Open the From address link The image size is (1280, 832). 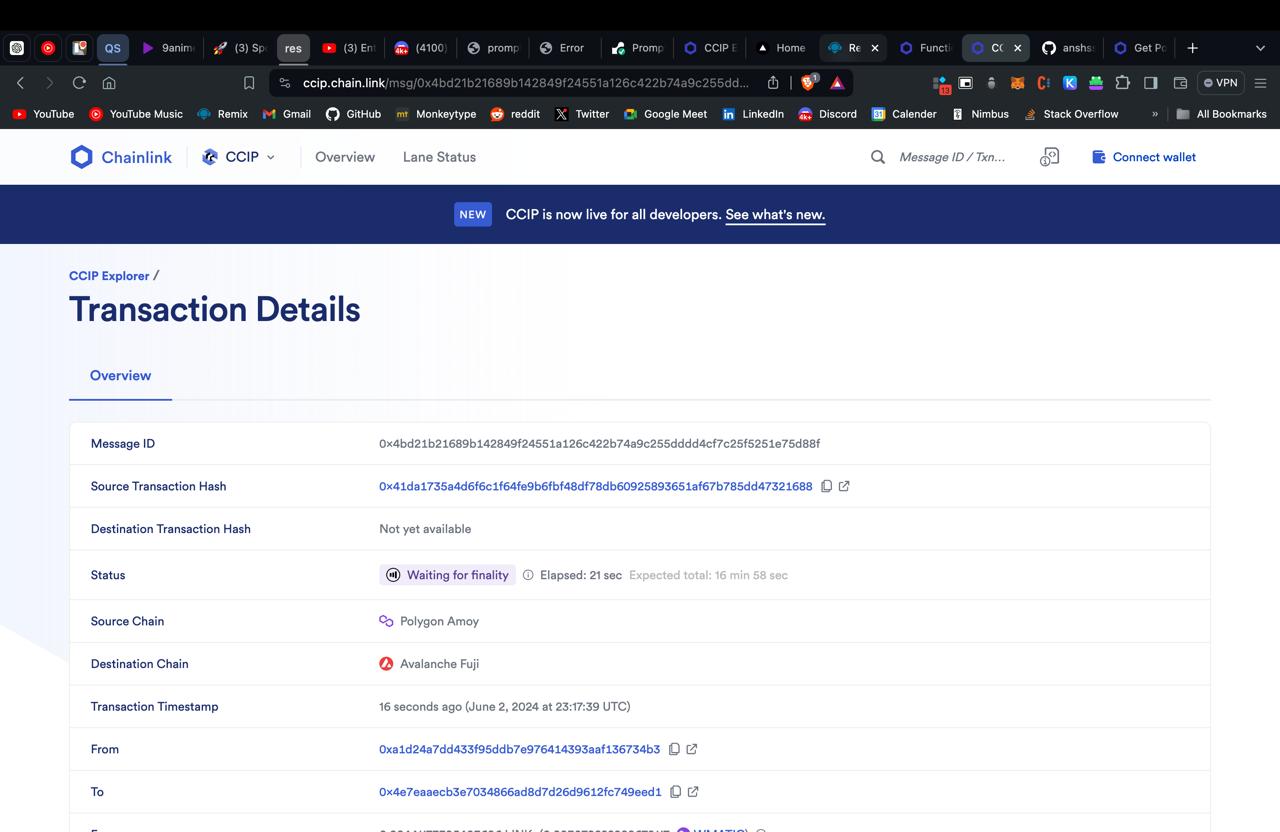(519, 749)
